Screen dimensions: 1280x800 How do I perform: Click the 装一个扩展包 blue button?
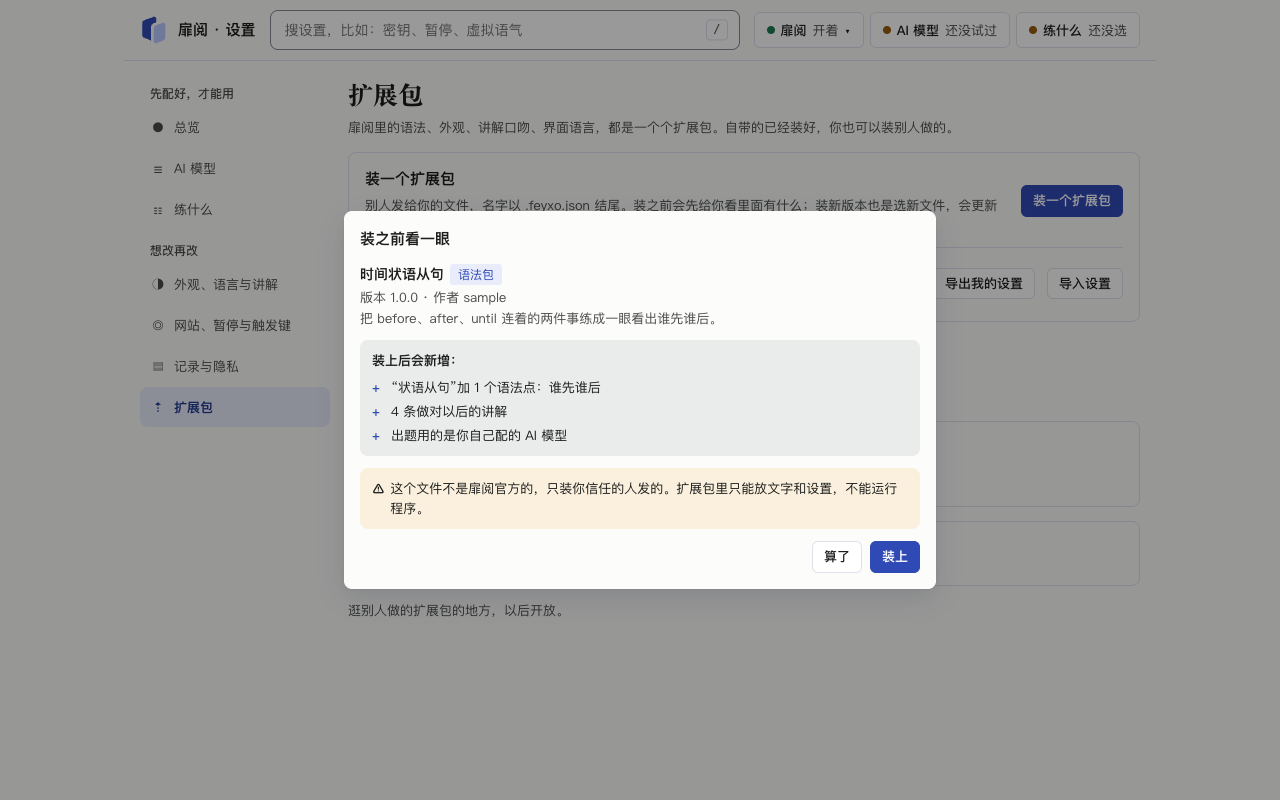click(x=1072, y=201)
